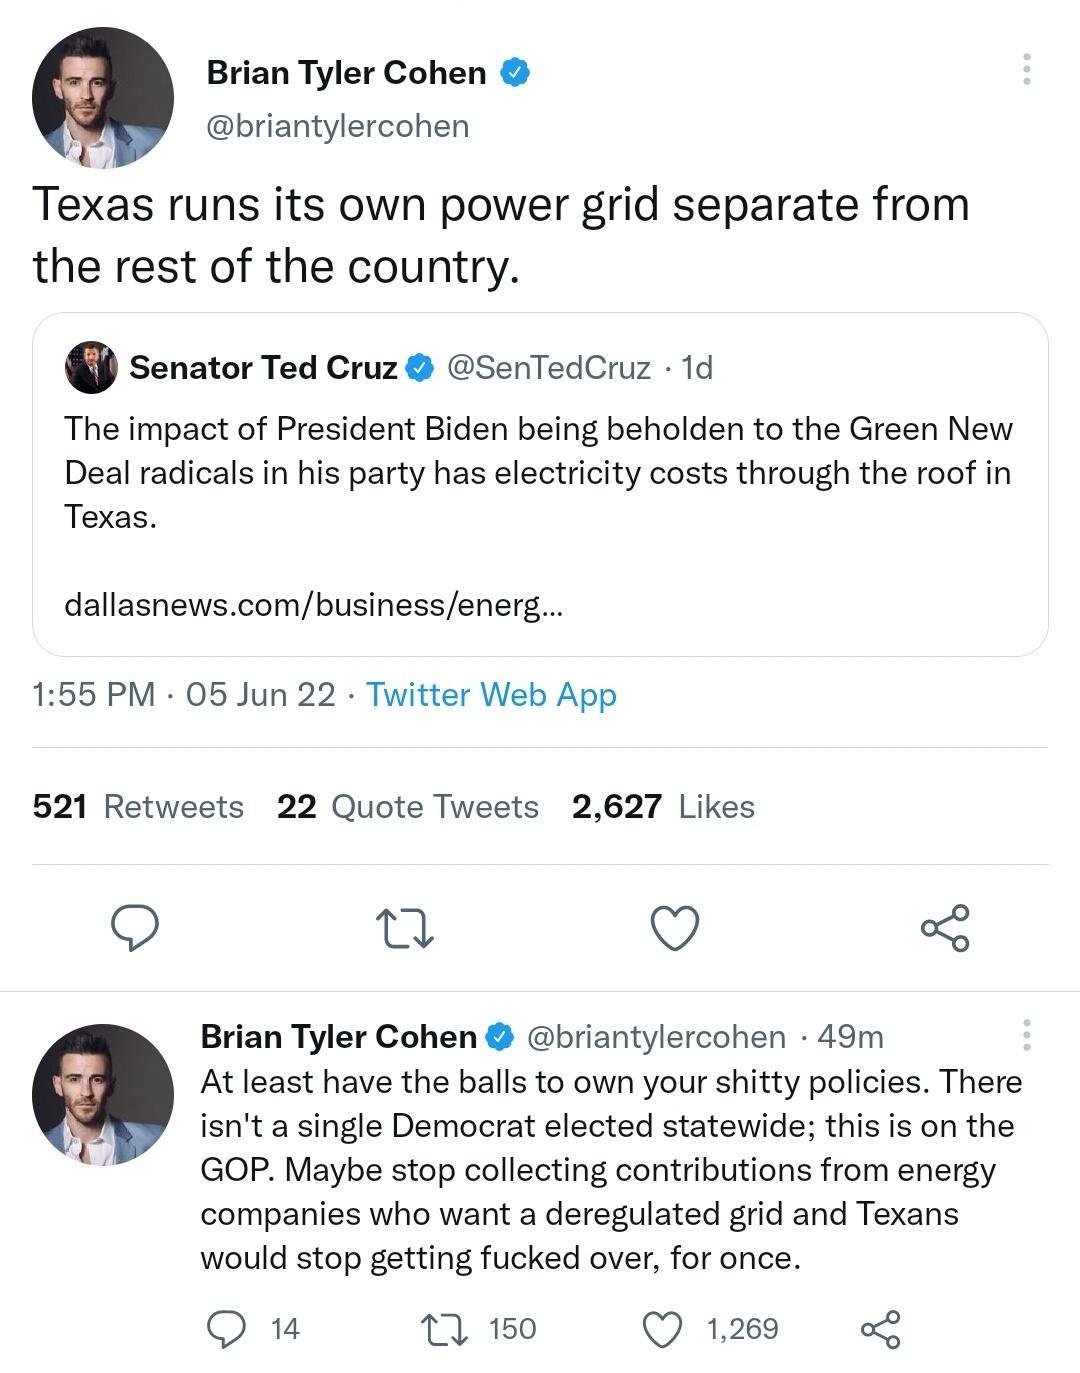Viewport: 1080px width, 1373px height.
Task: Click verified badge beside Senator Ted Cruz
Action: click(416, 367)
